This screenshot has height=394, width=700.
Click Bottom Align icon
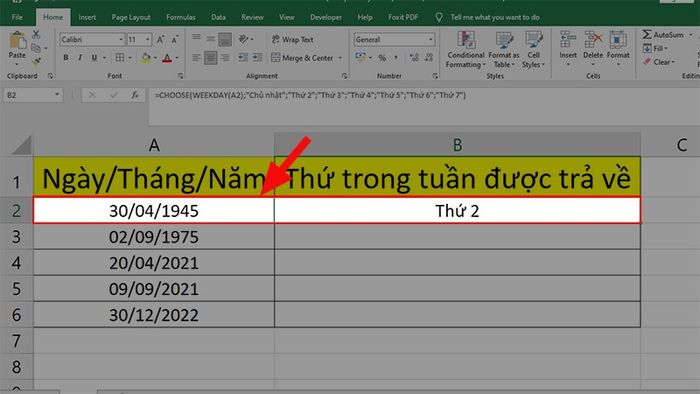click(x=225, y=39)
